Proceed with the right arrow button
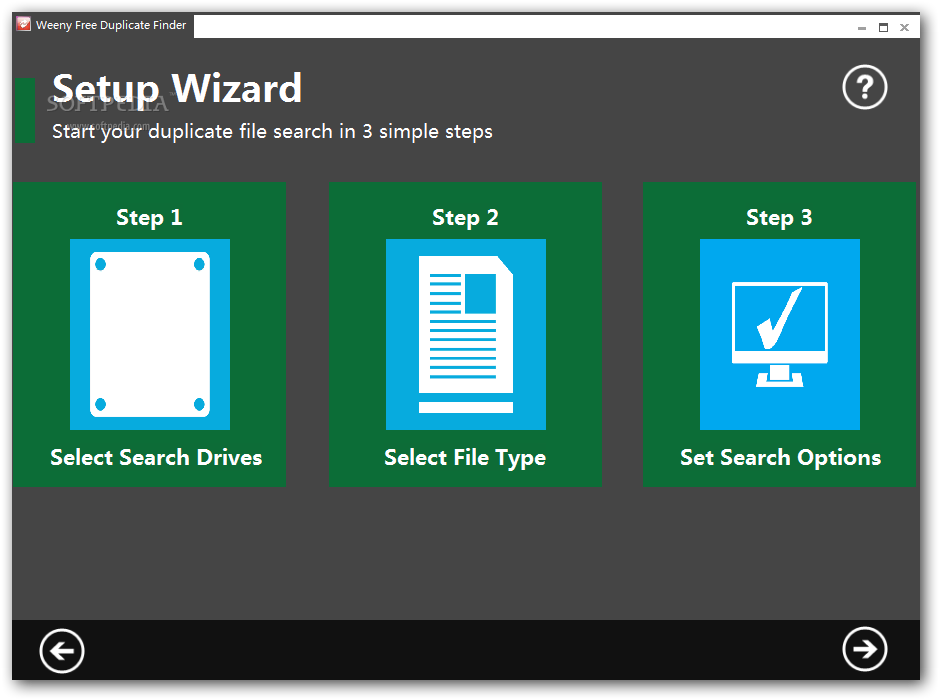940x700 pixels. point(864,649)
